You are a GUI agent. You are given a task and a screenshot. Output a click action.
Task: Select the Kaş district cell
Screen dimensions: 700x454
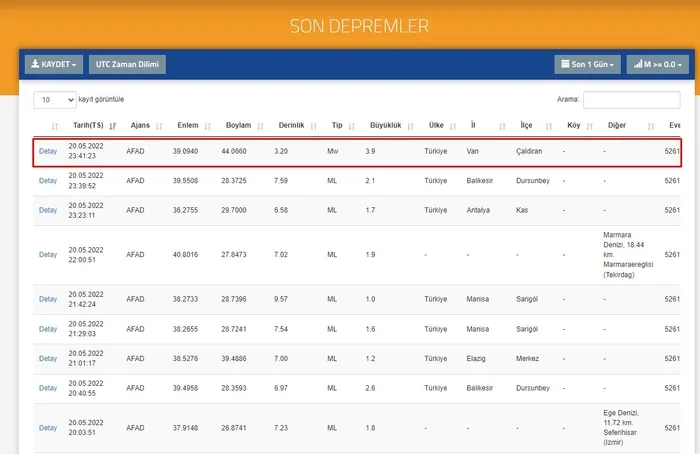point(522,210)
